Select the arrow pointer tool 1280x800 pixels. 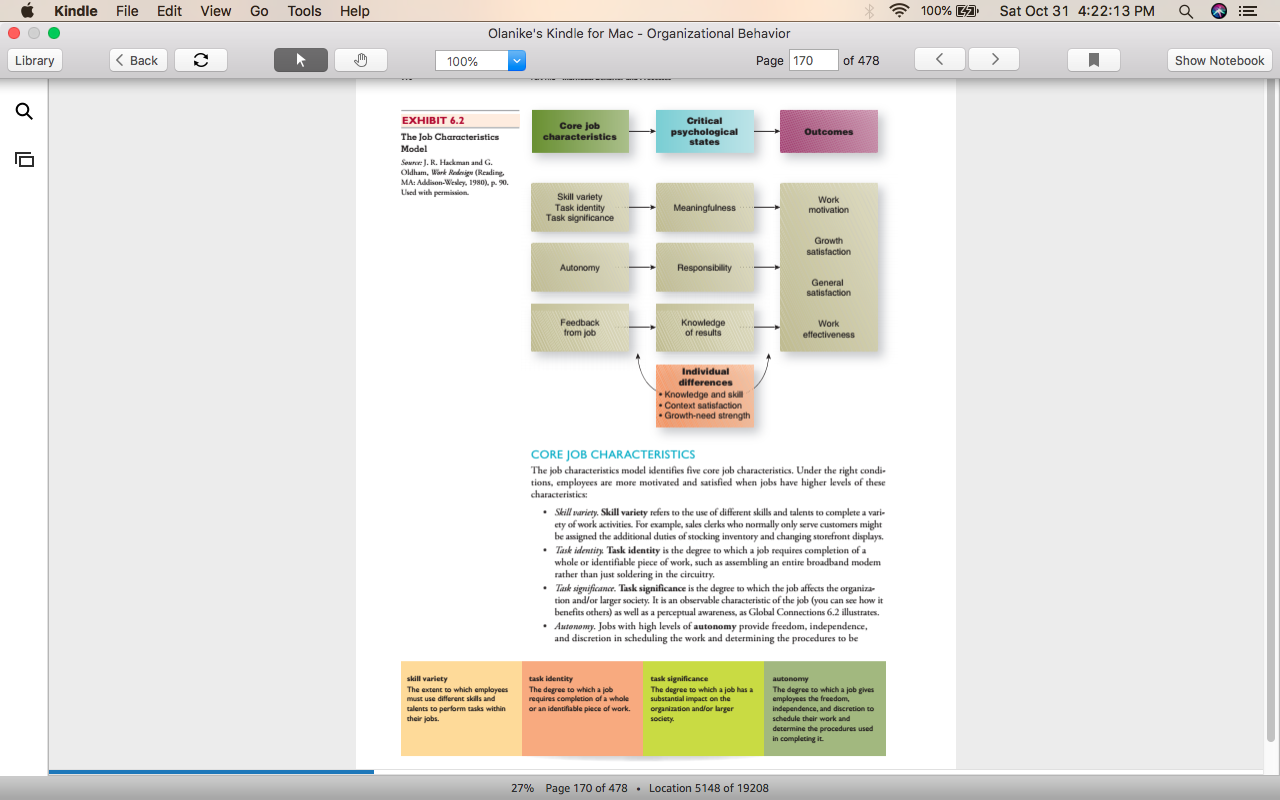coord(301,60)
